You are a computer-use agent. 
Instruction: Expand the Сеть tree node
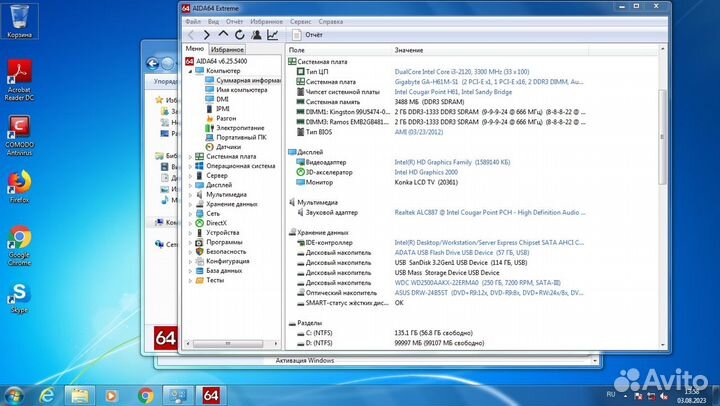[x=190, y=214]
